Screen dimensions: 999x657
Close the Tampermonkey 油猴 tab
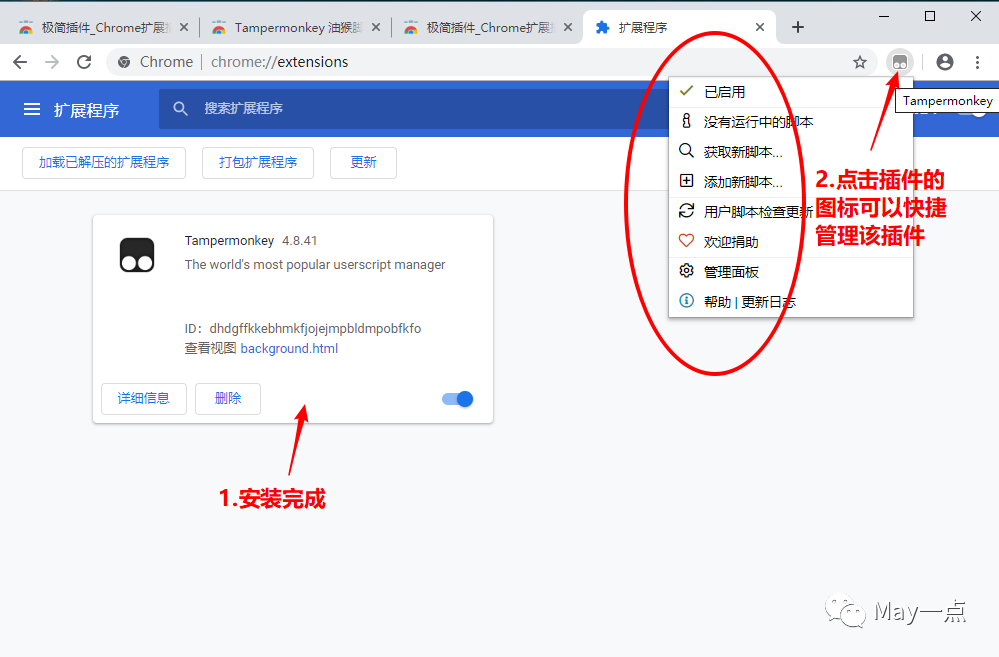(376, 27)
